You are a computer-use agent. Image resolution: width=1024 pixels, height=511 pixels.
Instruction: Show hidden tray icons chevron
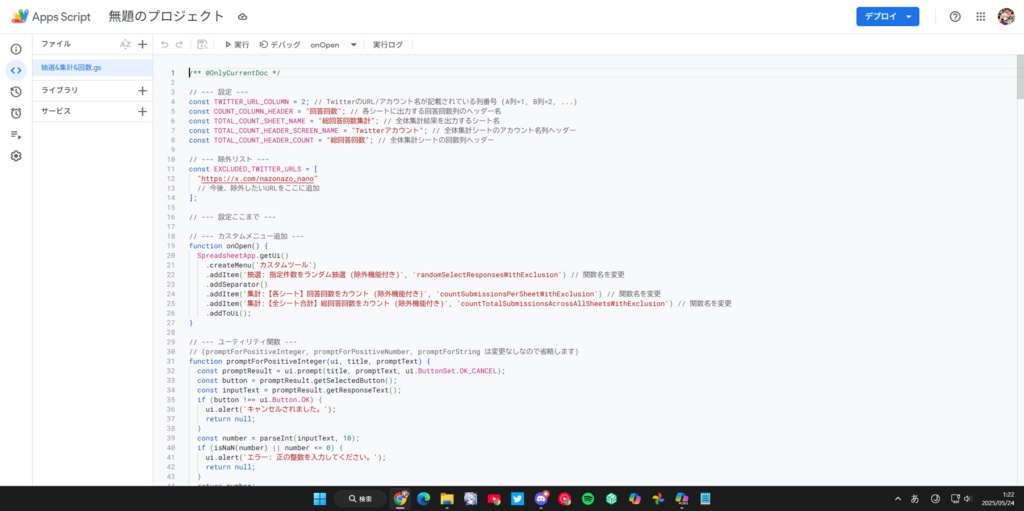[x=897, y=499]
